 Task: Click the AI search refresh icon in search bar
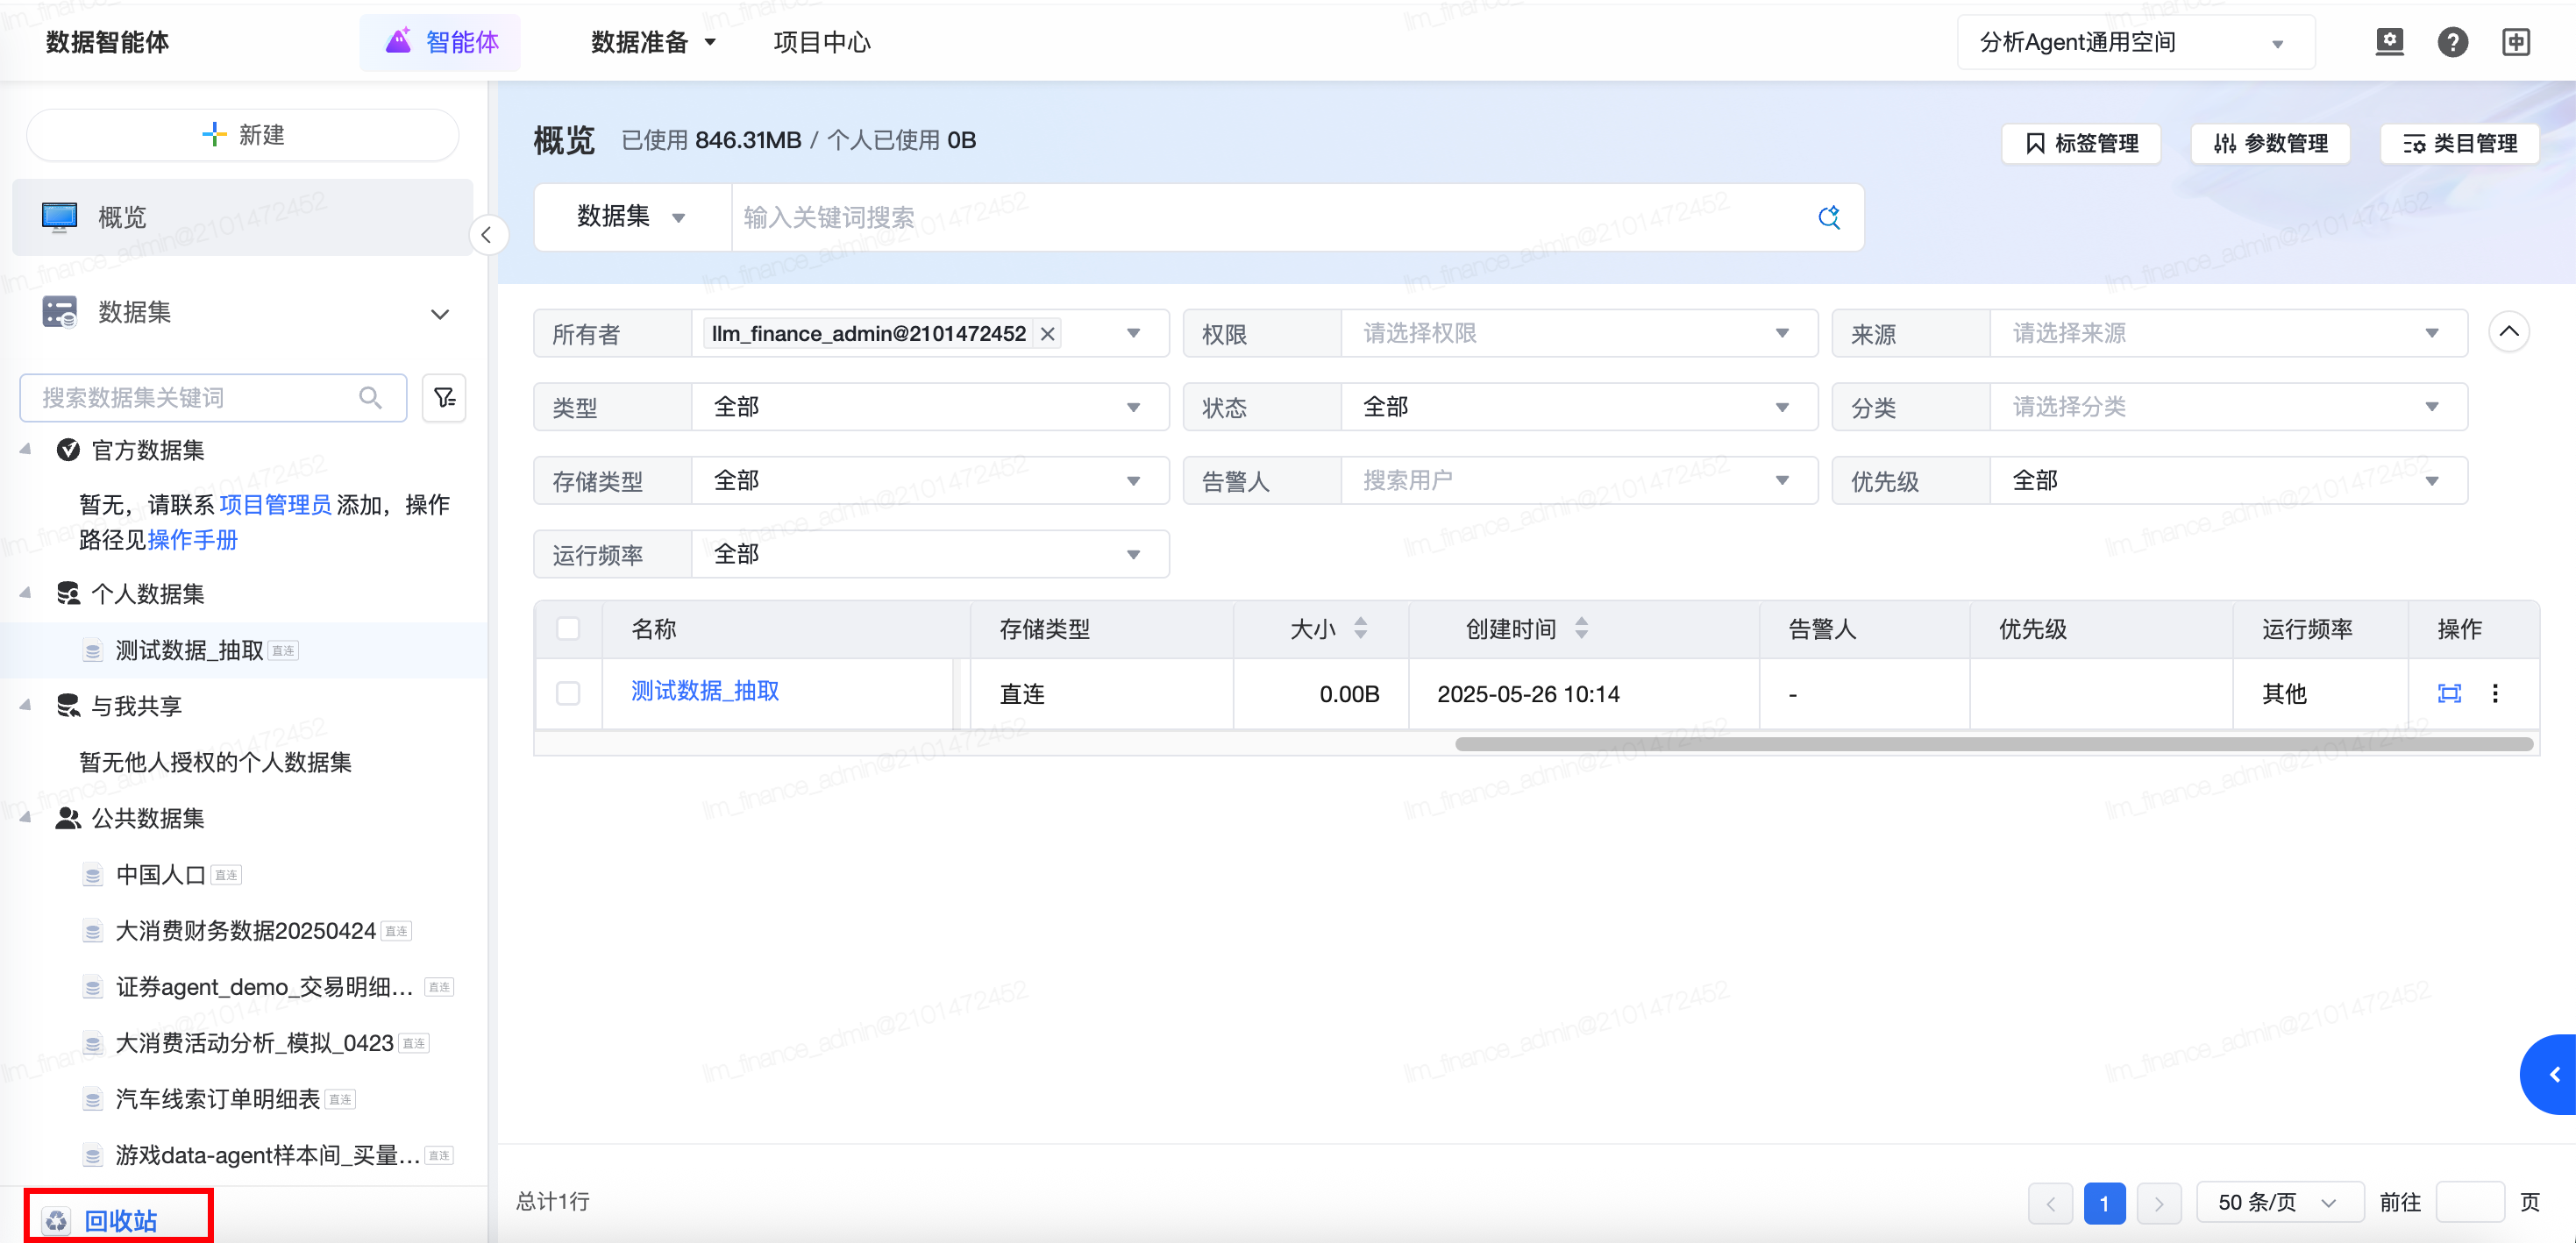[x=1829, y=217]
